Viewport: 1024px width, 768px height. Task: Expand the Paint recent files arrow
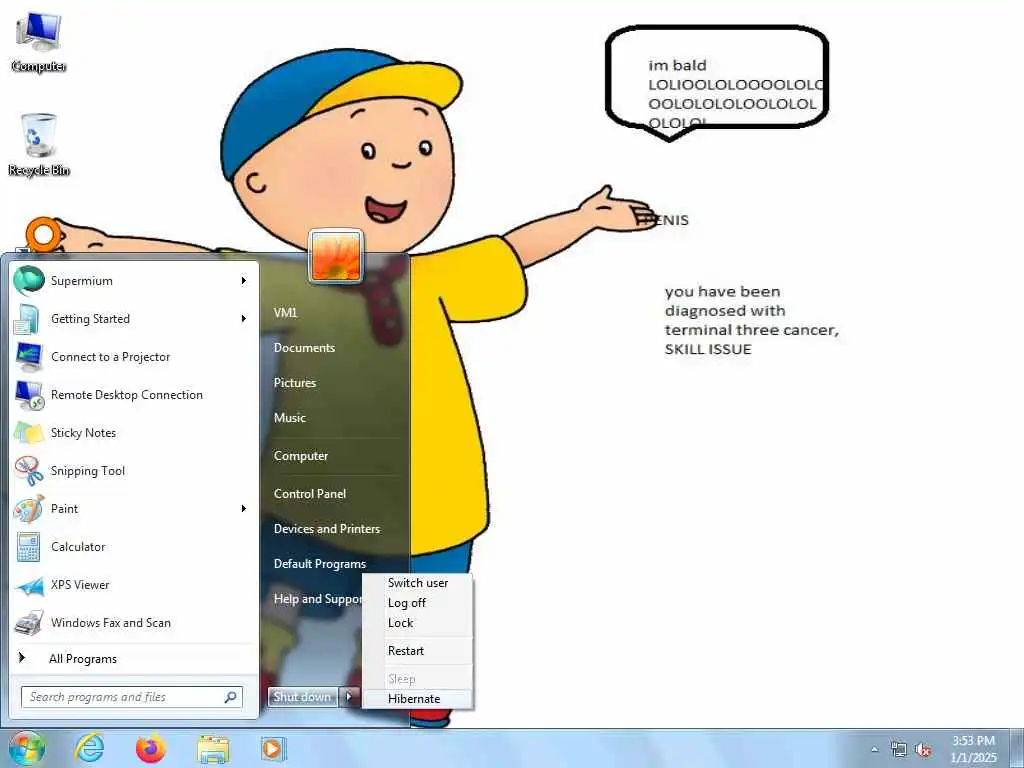pos(244,509)
